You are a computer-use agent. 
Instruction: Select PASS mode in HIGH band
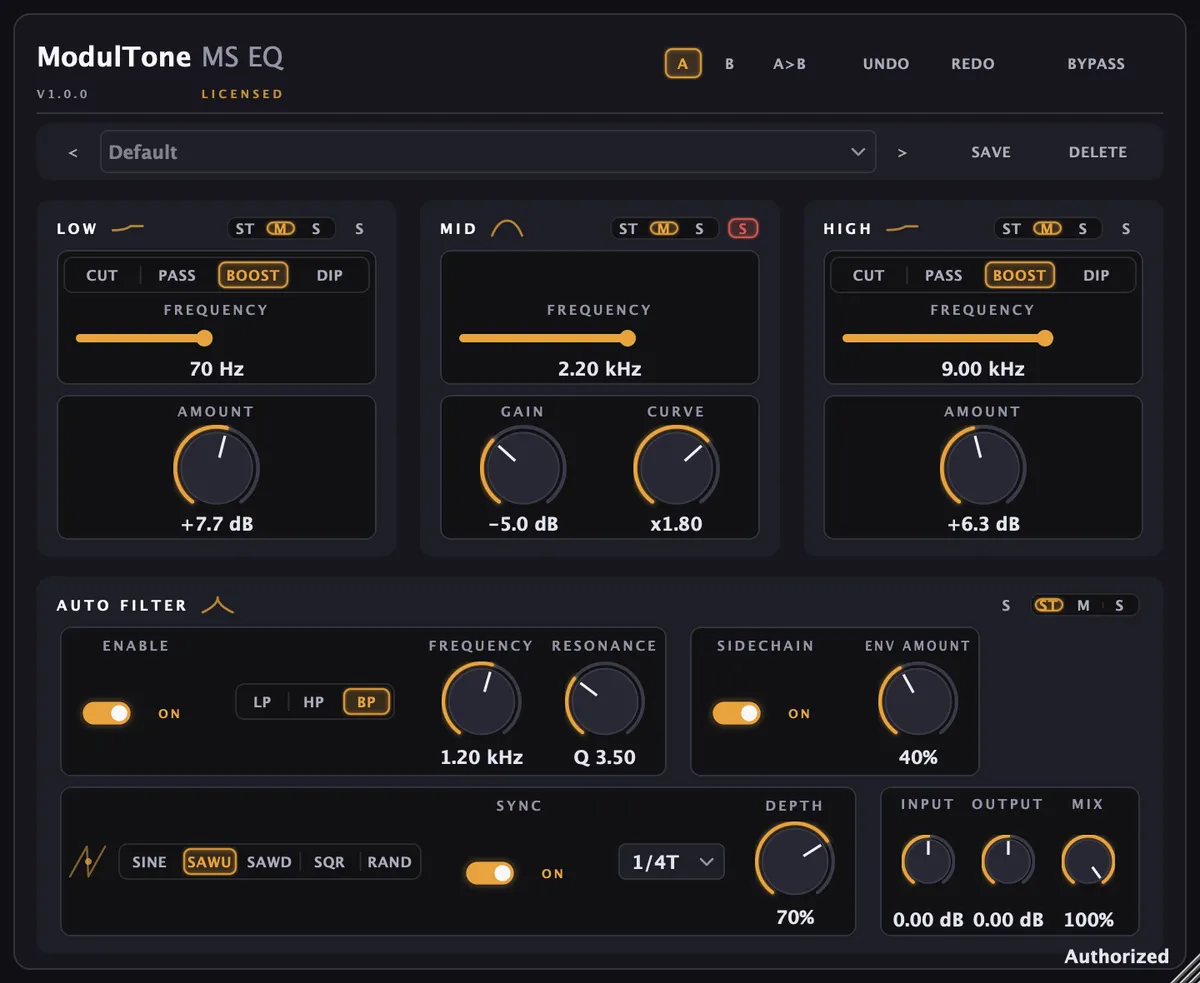pos(943,275)
